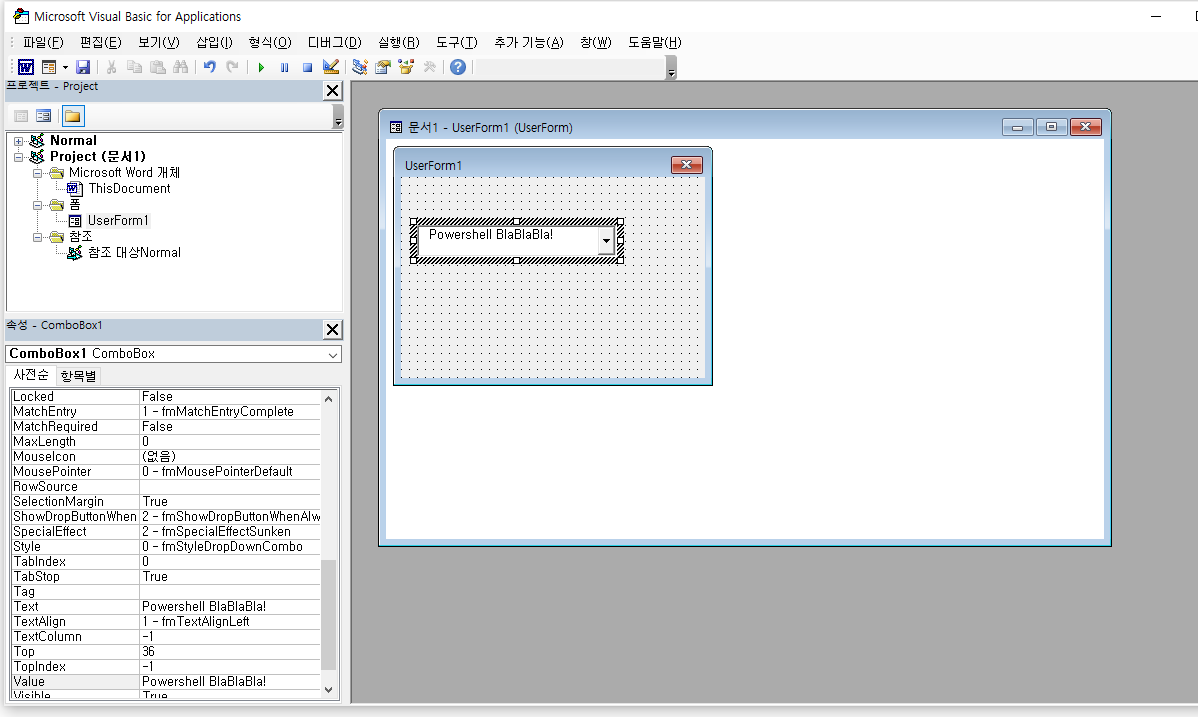
Task: Select the TabStop property row
Action: click(x=166, y=577)
